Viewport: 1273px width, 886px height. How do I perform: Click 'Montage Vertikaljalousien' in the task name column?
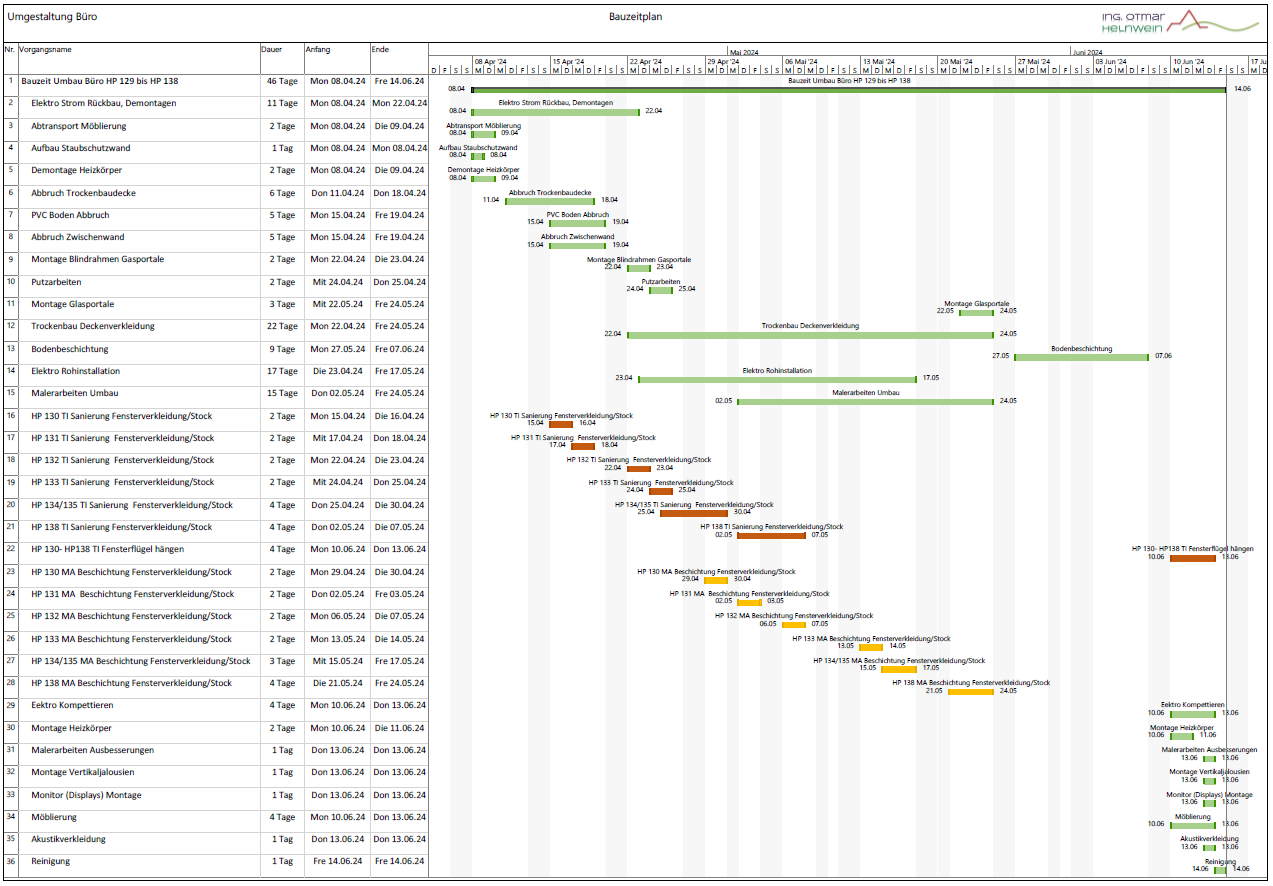(x=82, y=772)
